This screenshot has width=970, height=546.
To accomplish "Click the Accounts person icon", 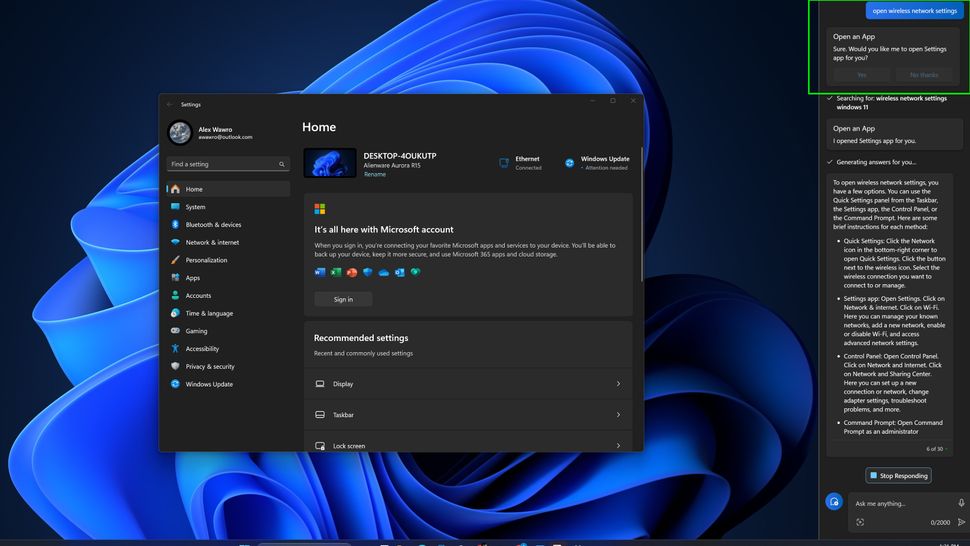I will [175, 296].
